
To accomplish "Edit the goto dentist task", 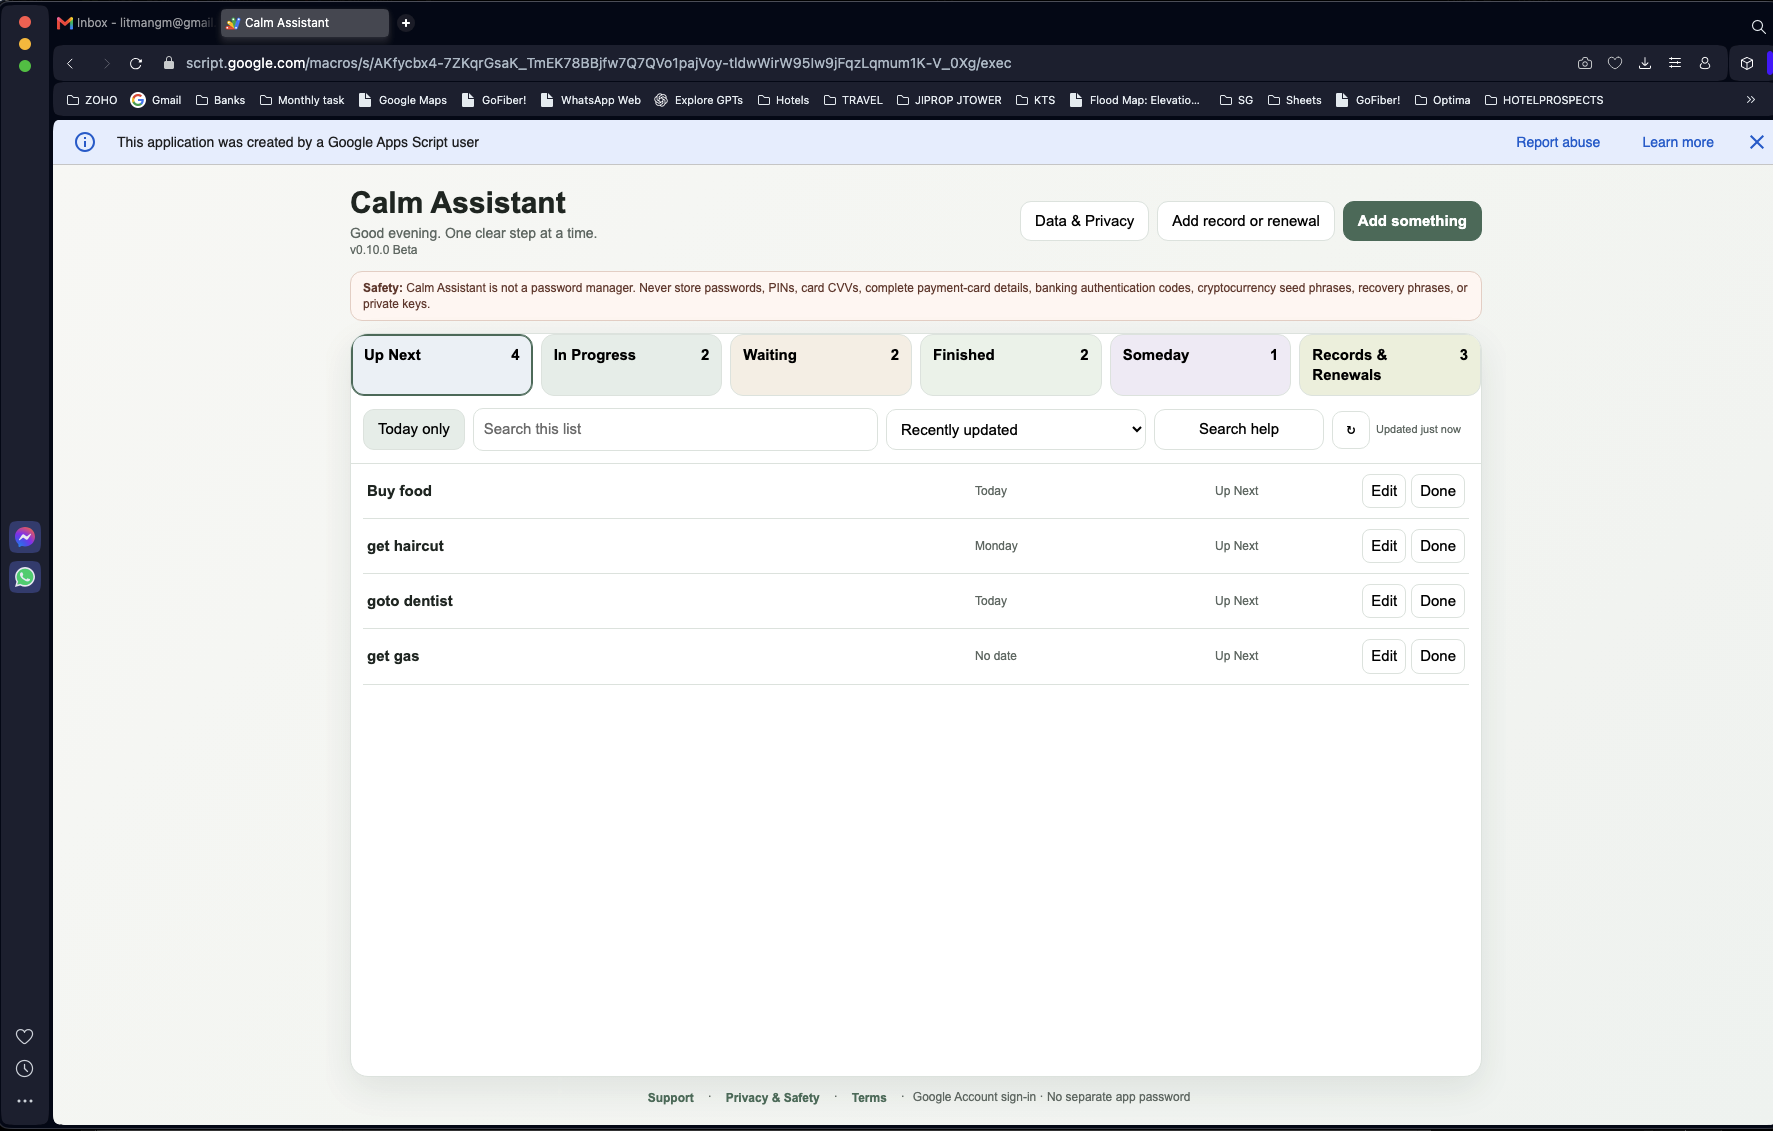I will [x=1384, y=601].
